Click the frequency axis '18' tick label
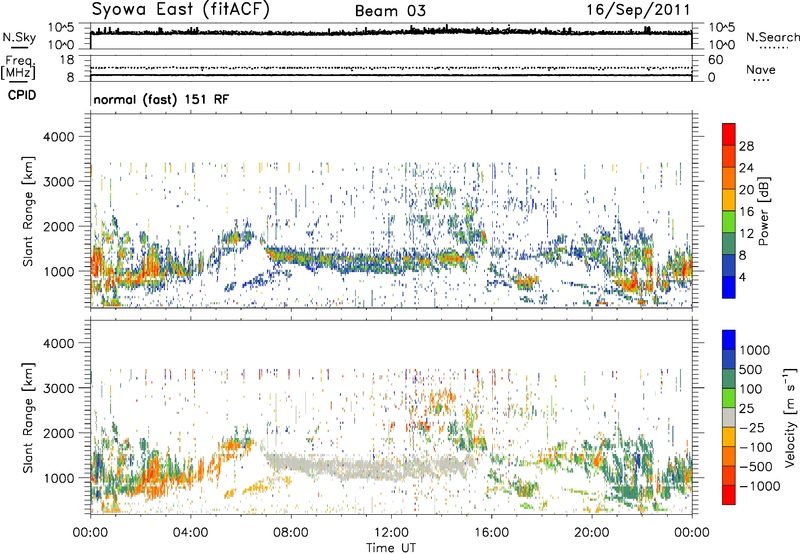This screenshot has height=554, width=800. click(x=67, y=60)
